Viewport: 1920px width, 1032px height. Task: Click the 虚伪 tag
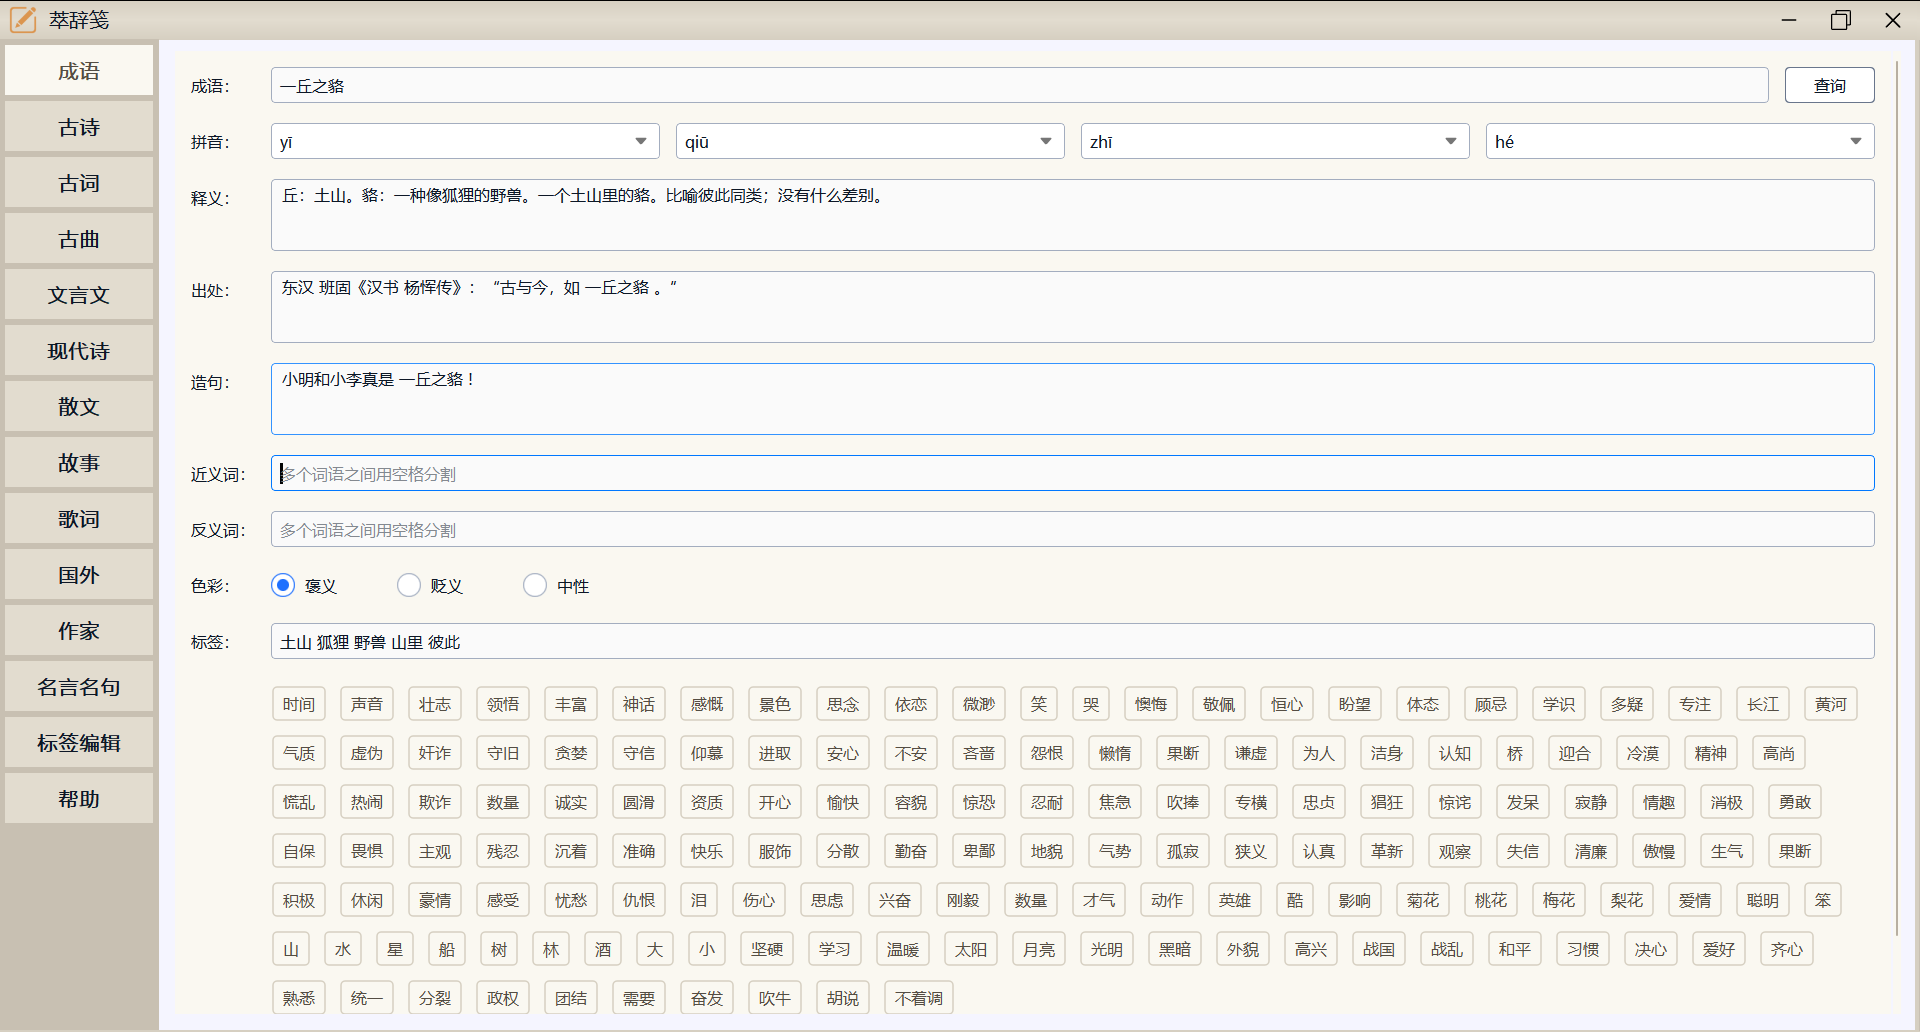[x=367, y=753]
